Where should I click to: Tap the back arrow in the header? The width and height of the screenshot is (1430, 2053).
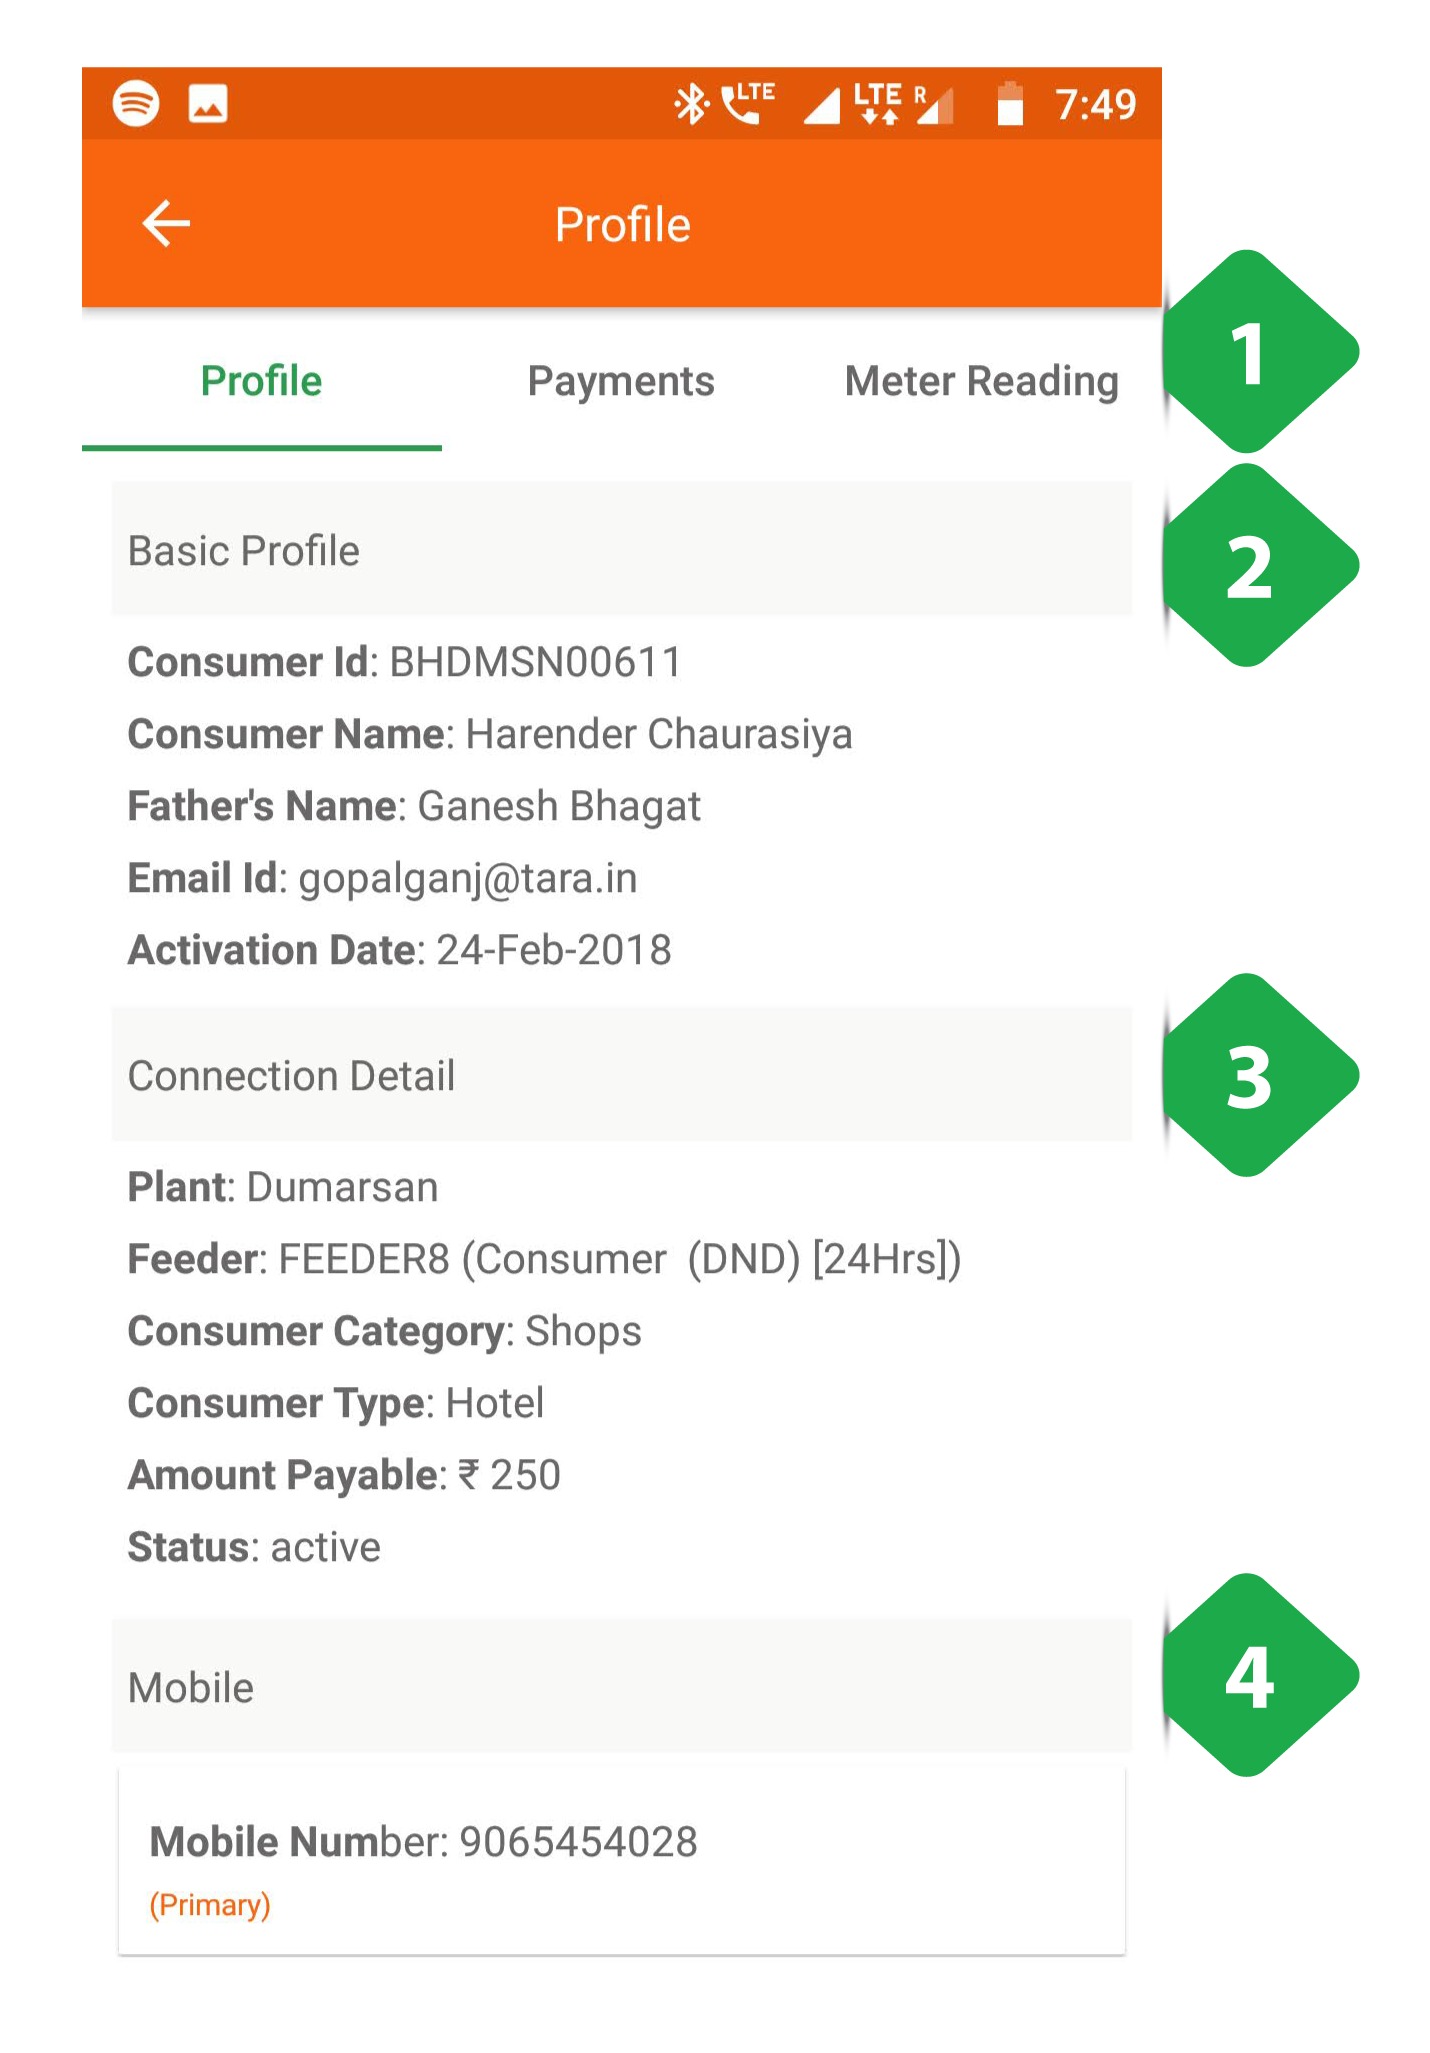[166, 223]
